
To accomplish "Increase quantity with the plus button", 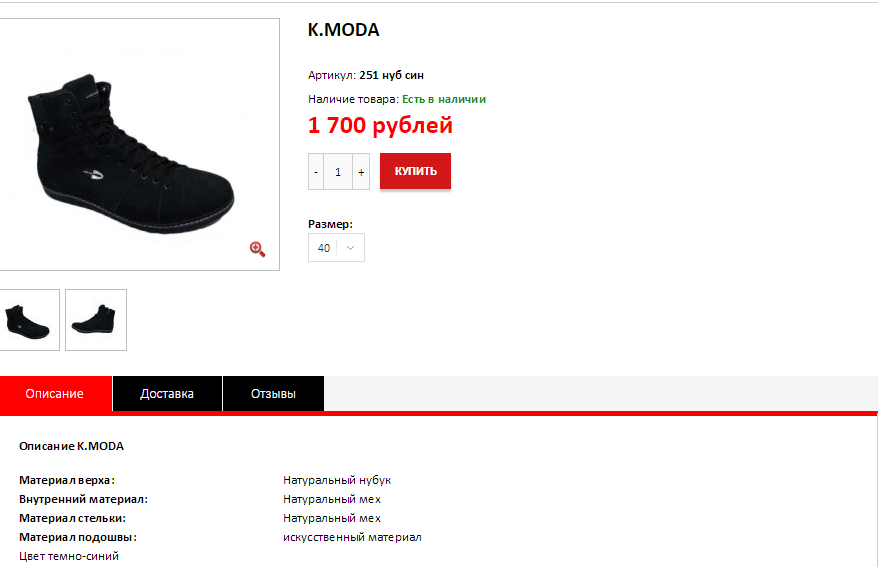I will click(361, 171).
